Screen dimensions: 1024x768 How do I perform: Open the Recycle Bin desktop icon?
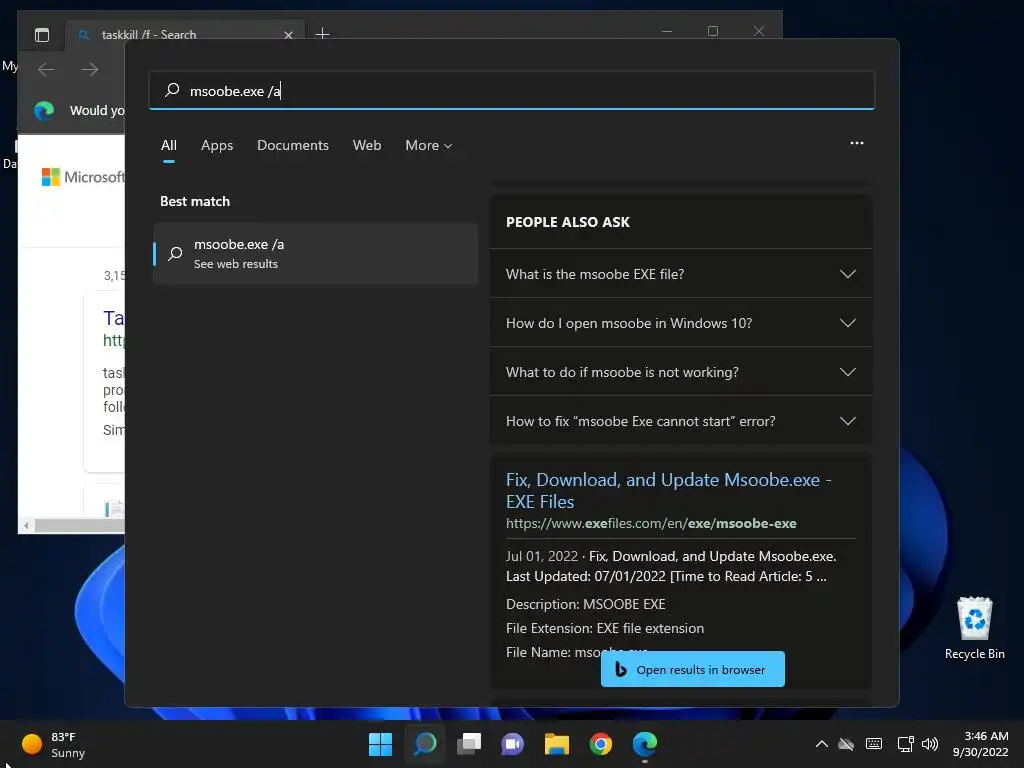tap(974, 628)
